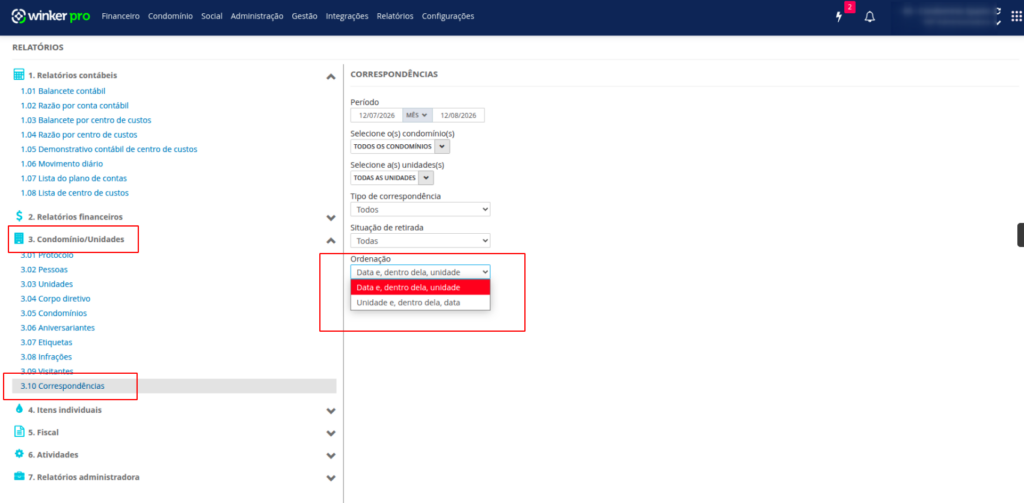Open report 3.06 Aniversariantes
The width and height of the screenshot is (1024, 503).
pos(57,327)
